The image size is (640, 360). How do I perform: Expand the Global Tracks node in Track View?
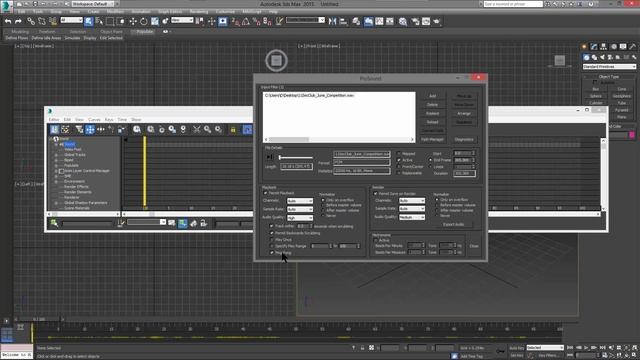tap(56, 155)
